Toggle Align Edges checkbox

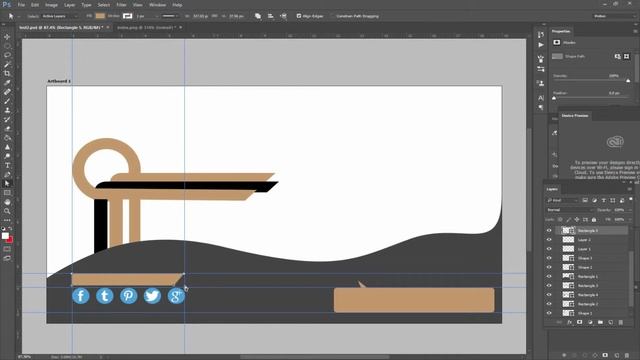point(299,16)
